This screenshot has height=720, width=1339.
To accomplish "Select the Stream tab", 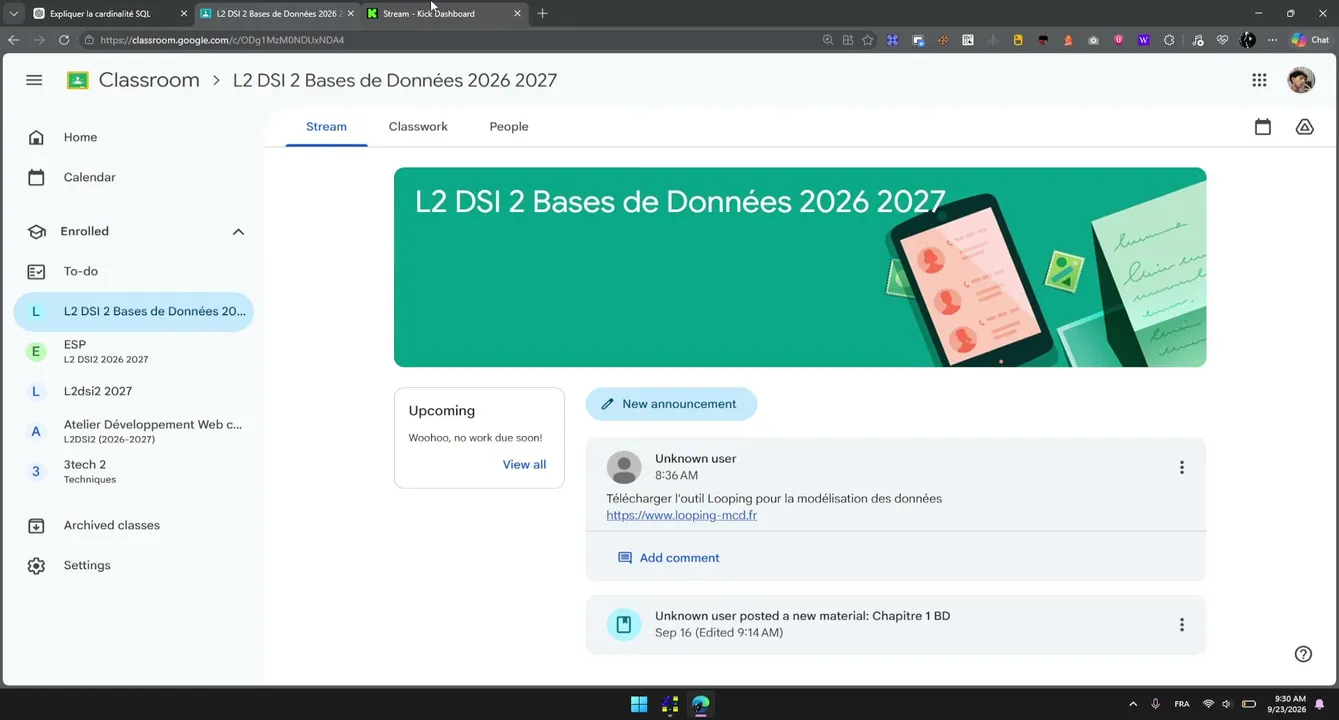I will (x=326, y=127).
